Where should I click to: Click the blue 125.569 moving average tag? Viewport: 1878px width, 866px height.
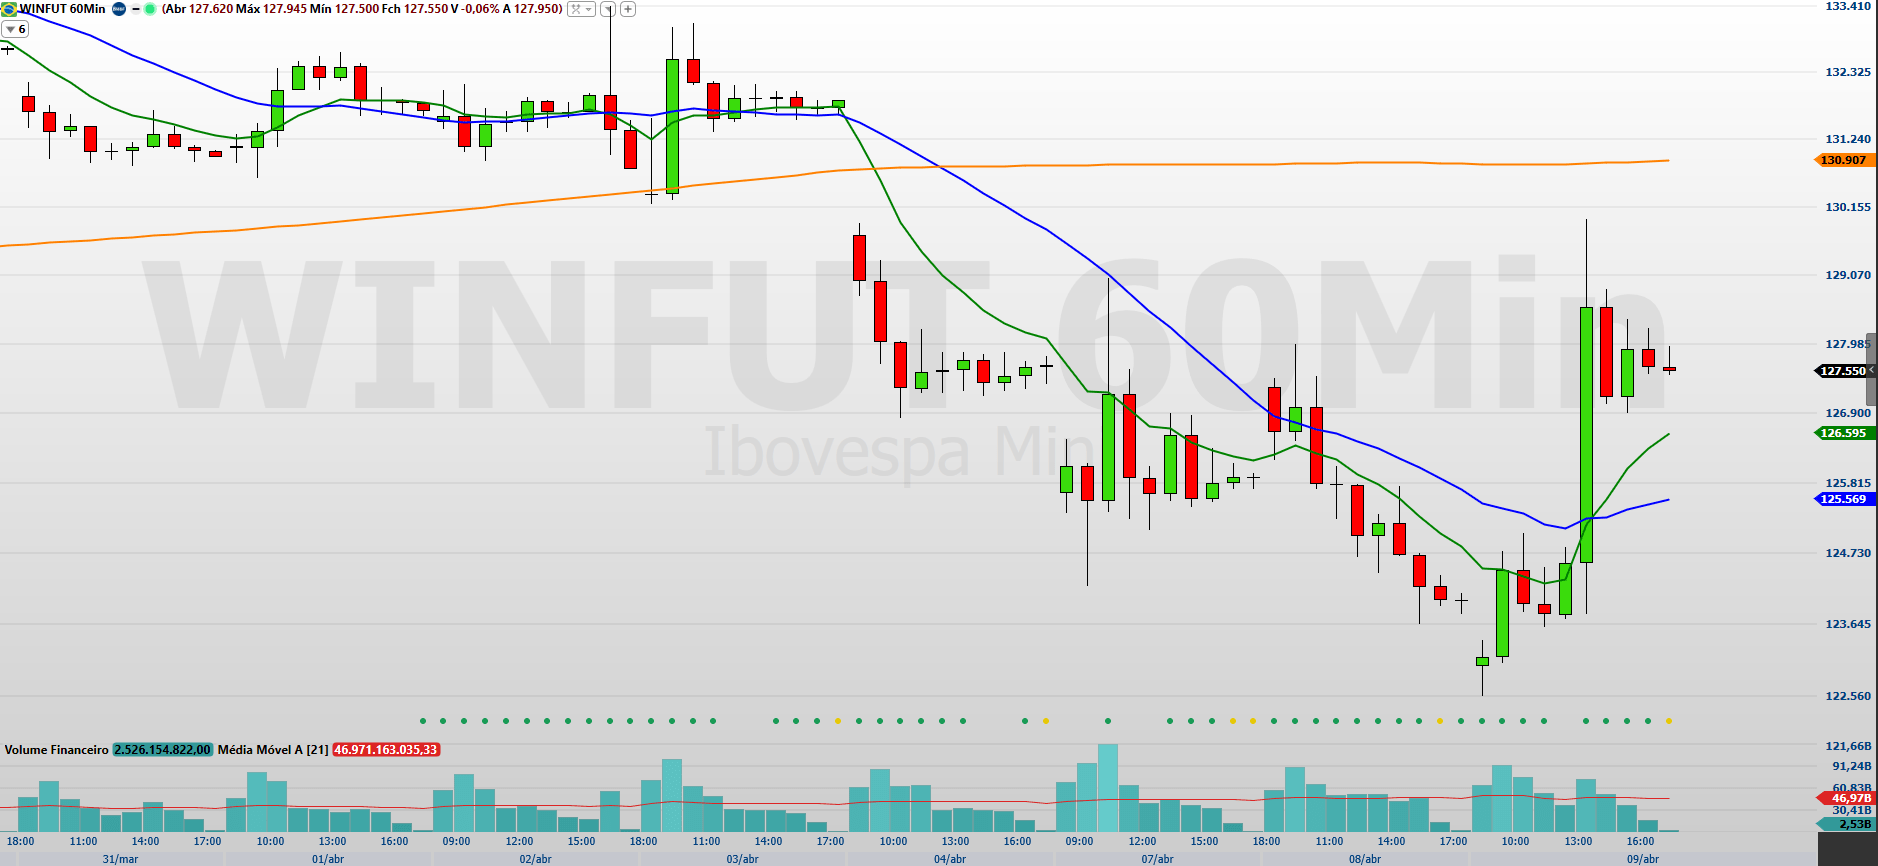1842,499
